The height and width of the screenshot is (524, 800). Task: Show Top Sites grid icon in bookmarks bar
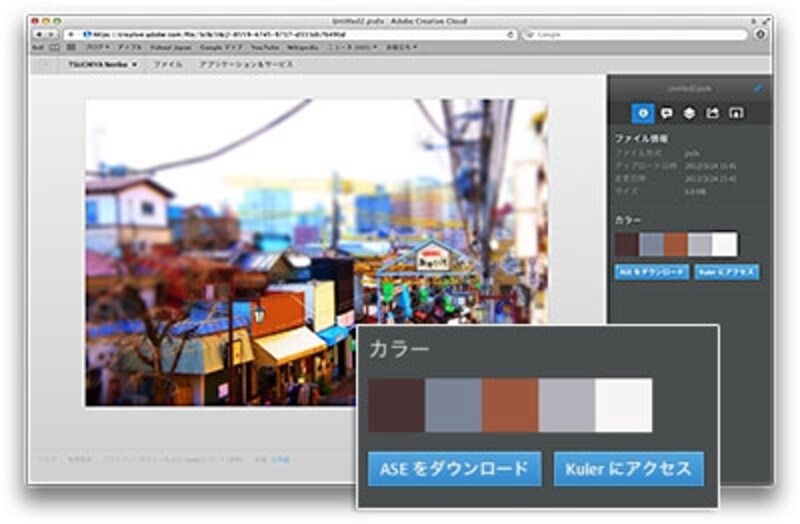pyautogui.click(x=71, y=47)
